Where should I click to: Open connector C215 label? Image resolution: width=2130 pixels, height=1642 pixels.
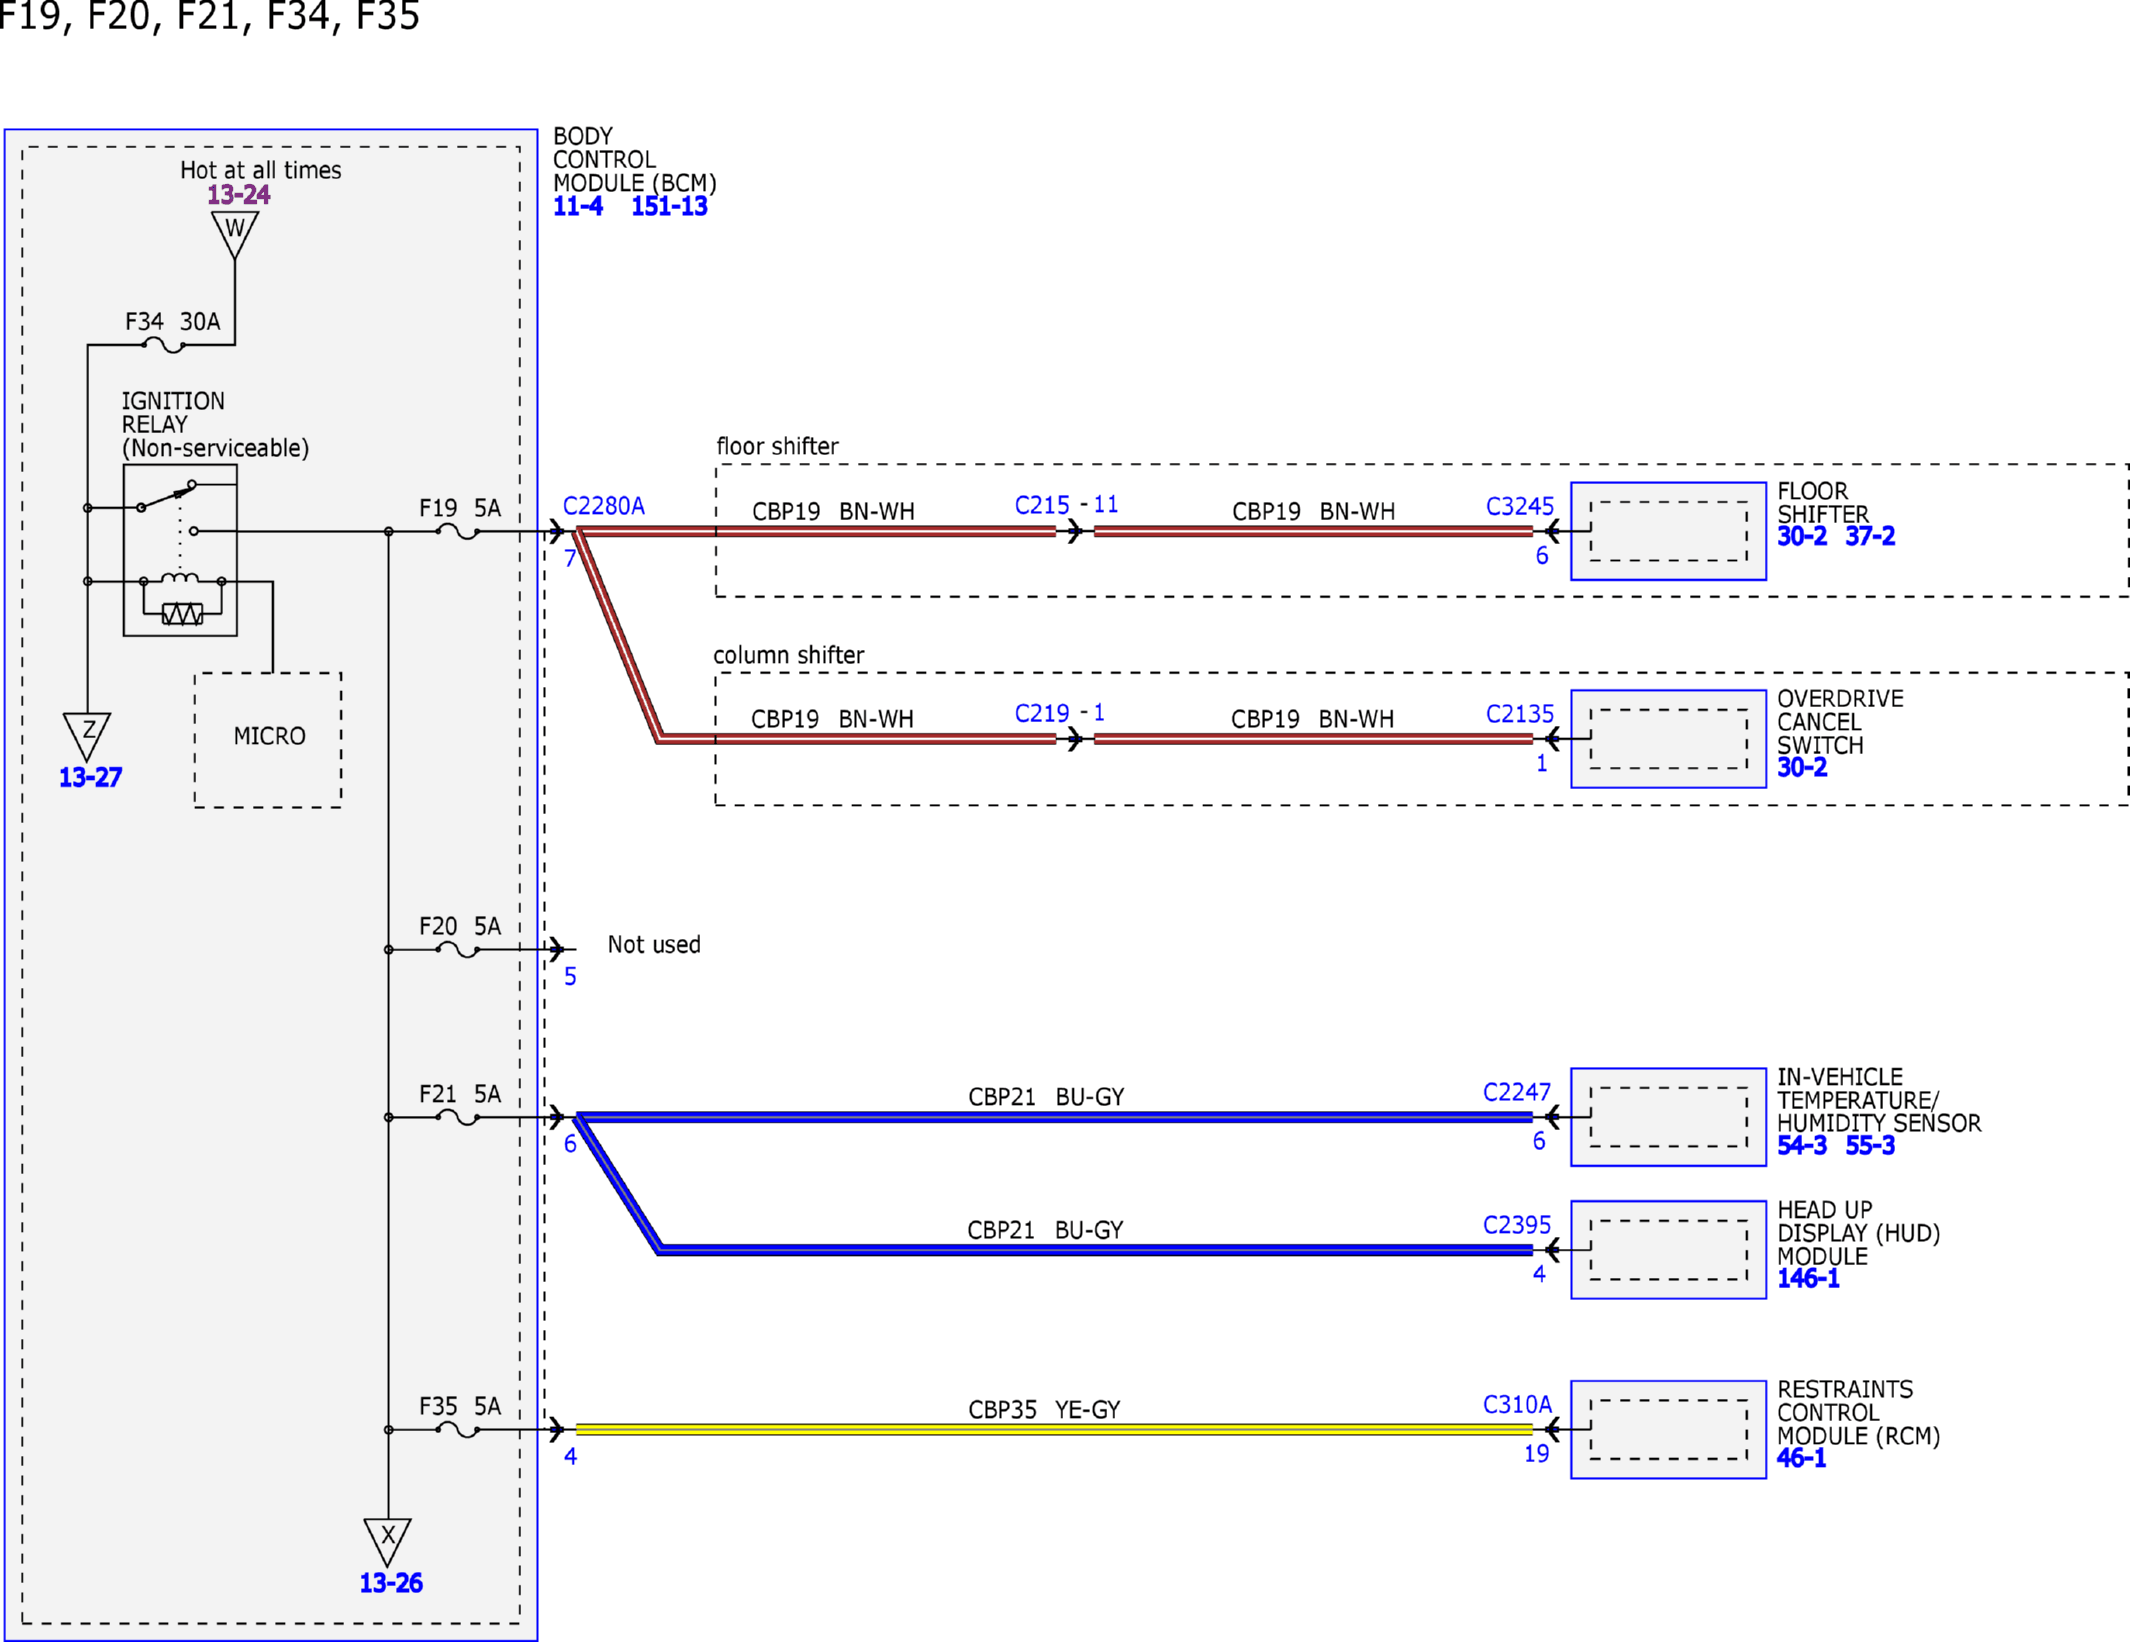[x=1042, y=505]
